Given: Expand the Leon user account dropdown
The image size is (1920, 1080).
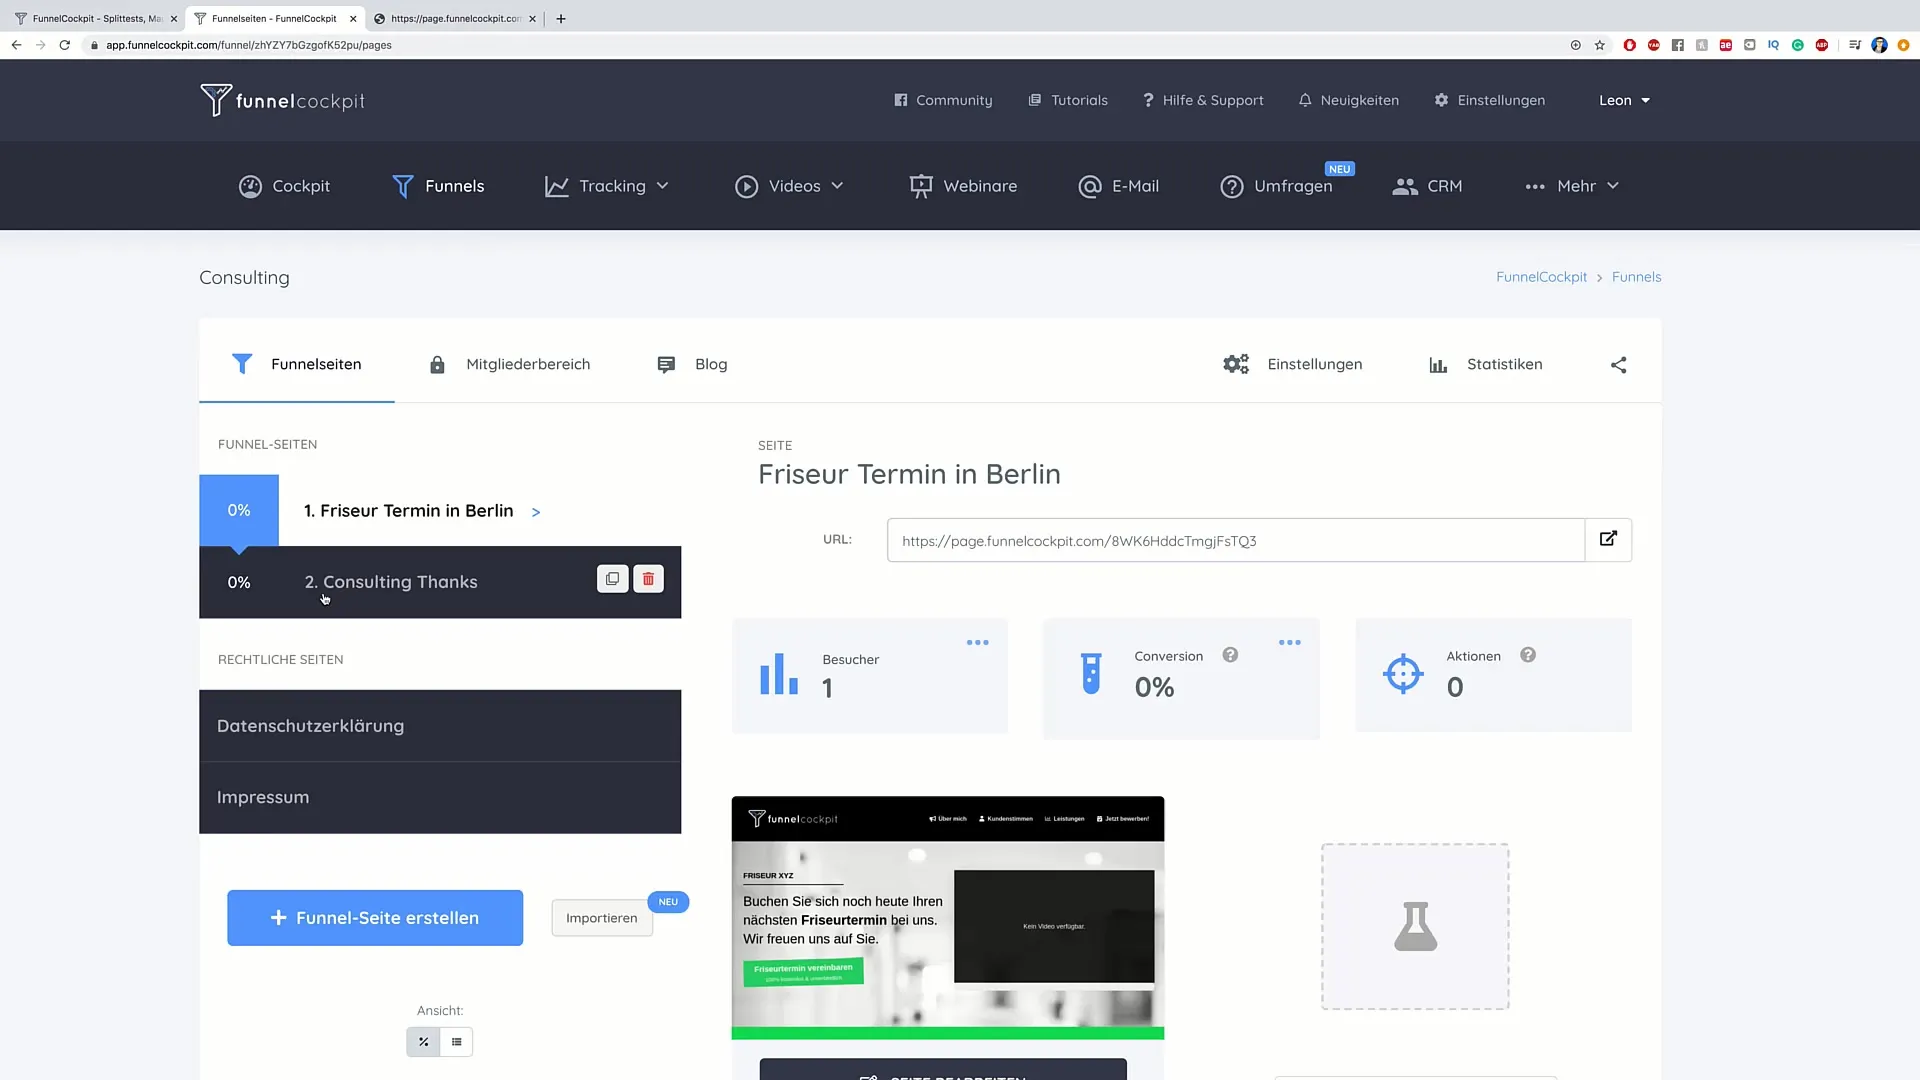Looking at the screenshot, I should point(1621,99).
